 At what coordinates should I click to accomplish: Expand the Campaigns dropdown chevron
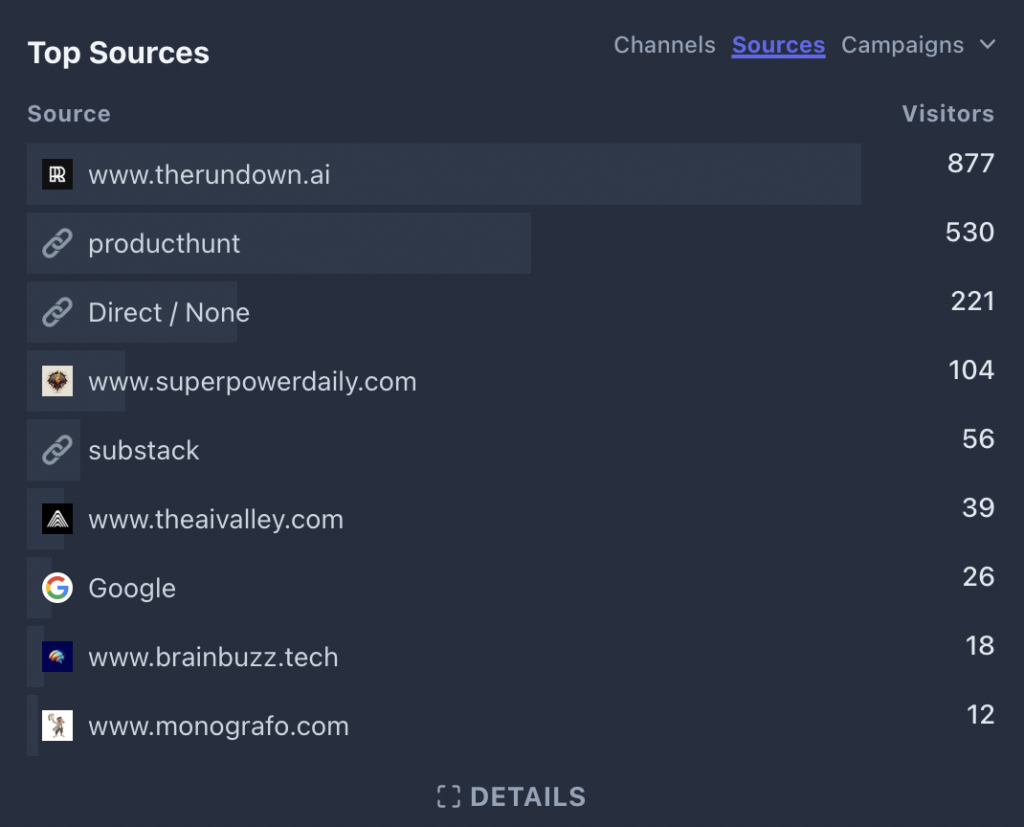point(987,45)
